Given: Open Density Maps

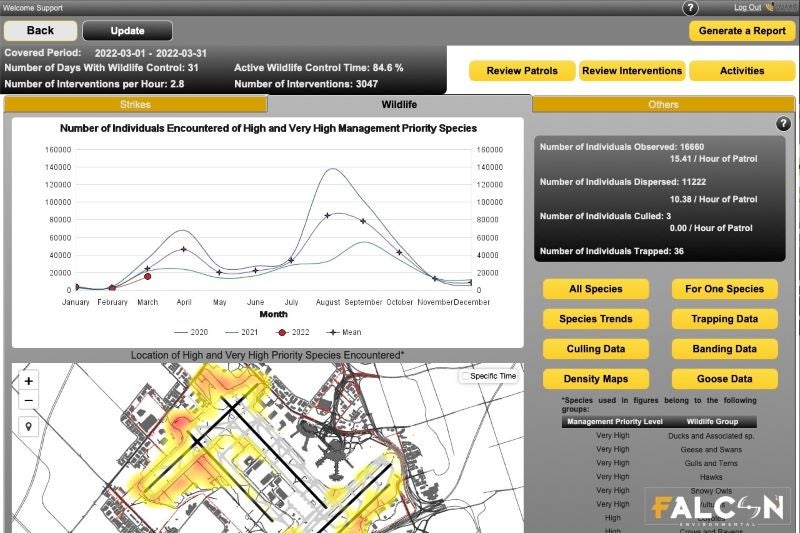Looking at the screenshot, I should coord(595,379).
